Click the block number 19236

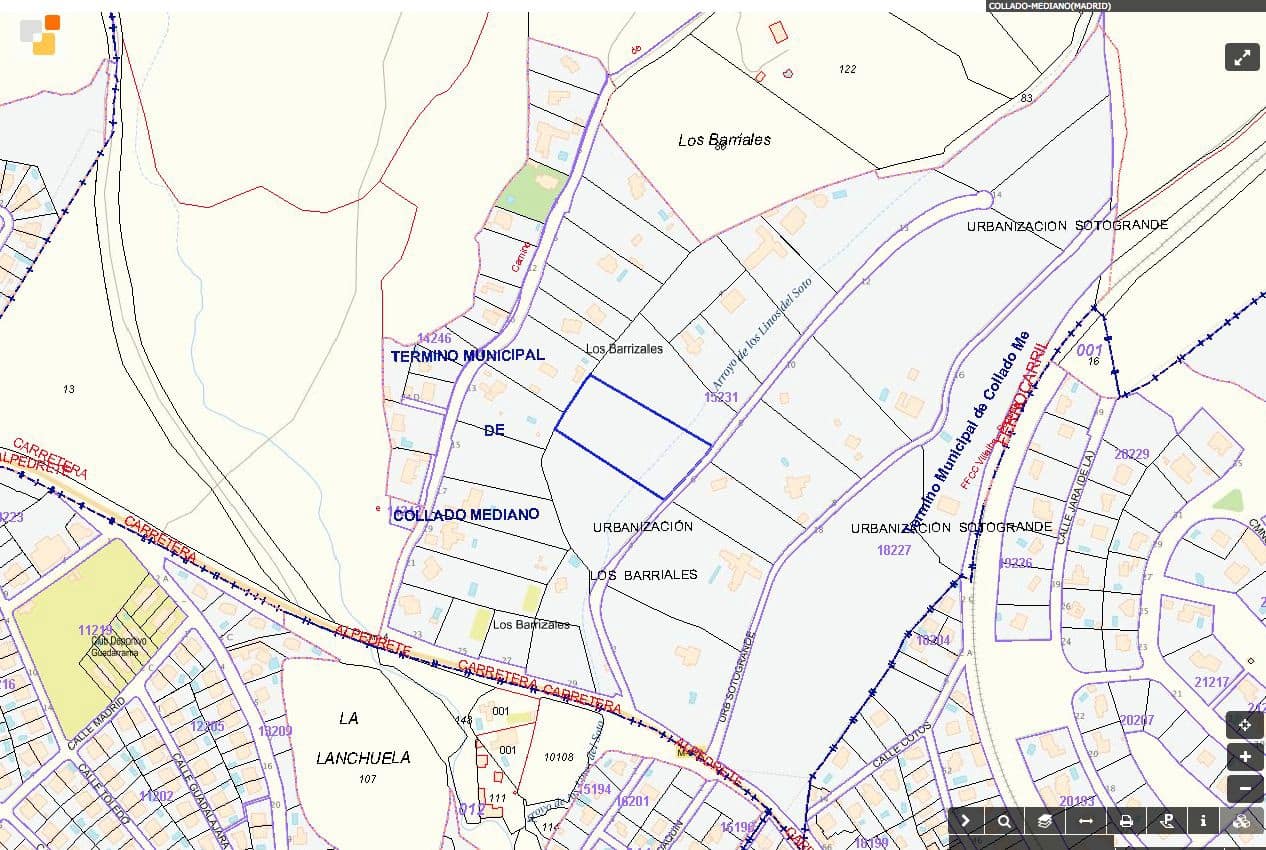1015,563
